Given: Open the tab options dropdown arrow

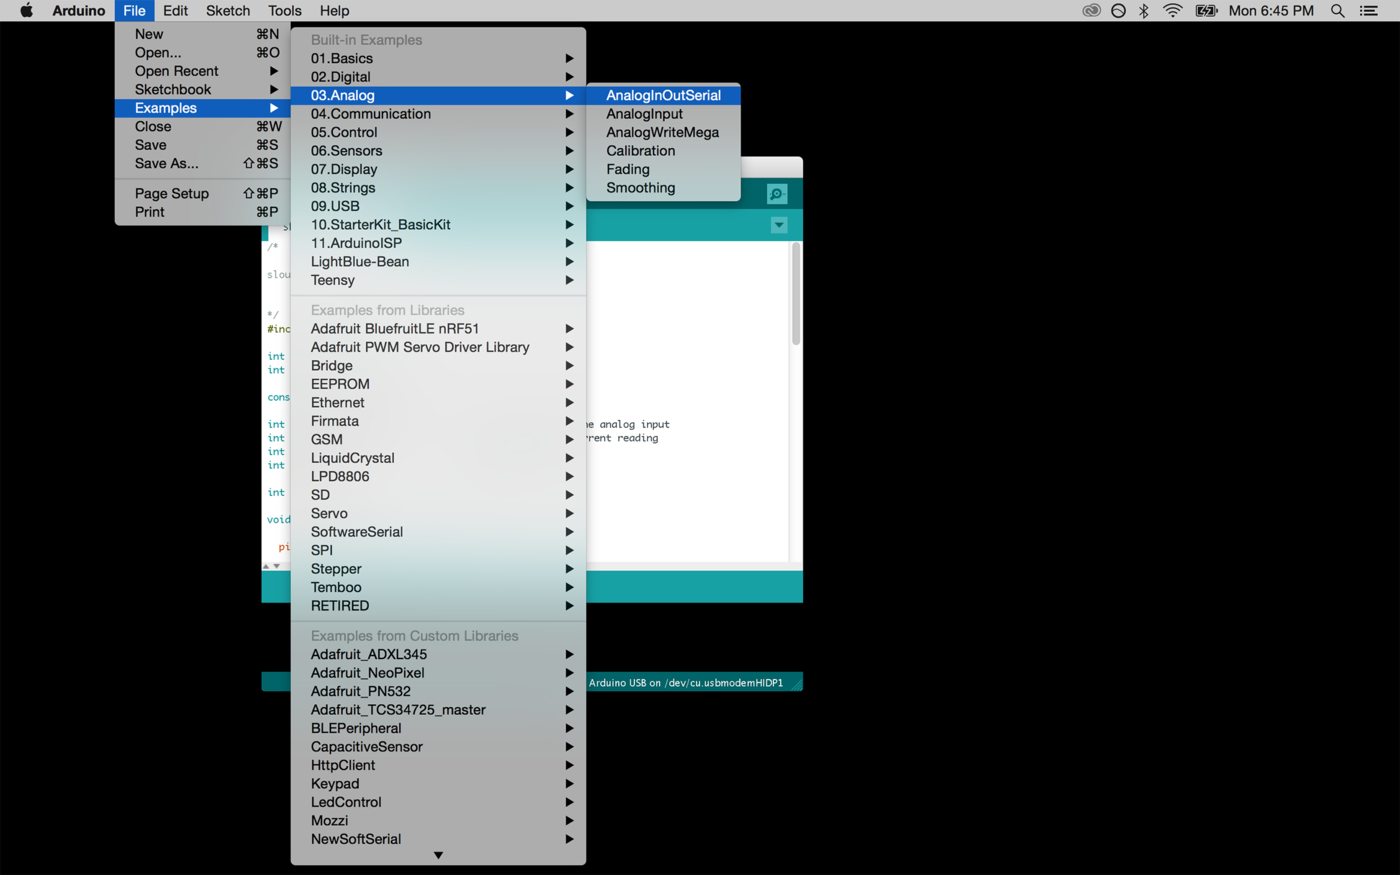Looking at the screenshot, I should pyautogui.click(x=779, y=225).
